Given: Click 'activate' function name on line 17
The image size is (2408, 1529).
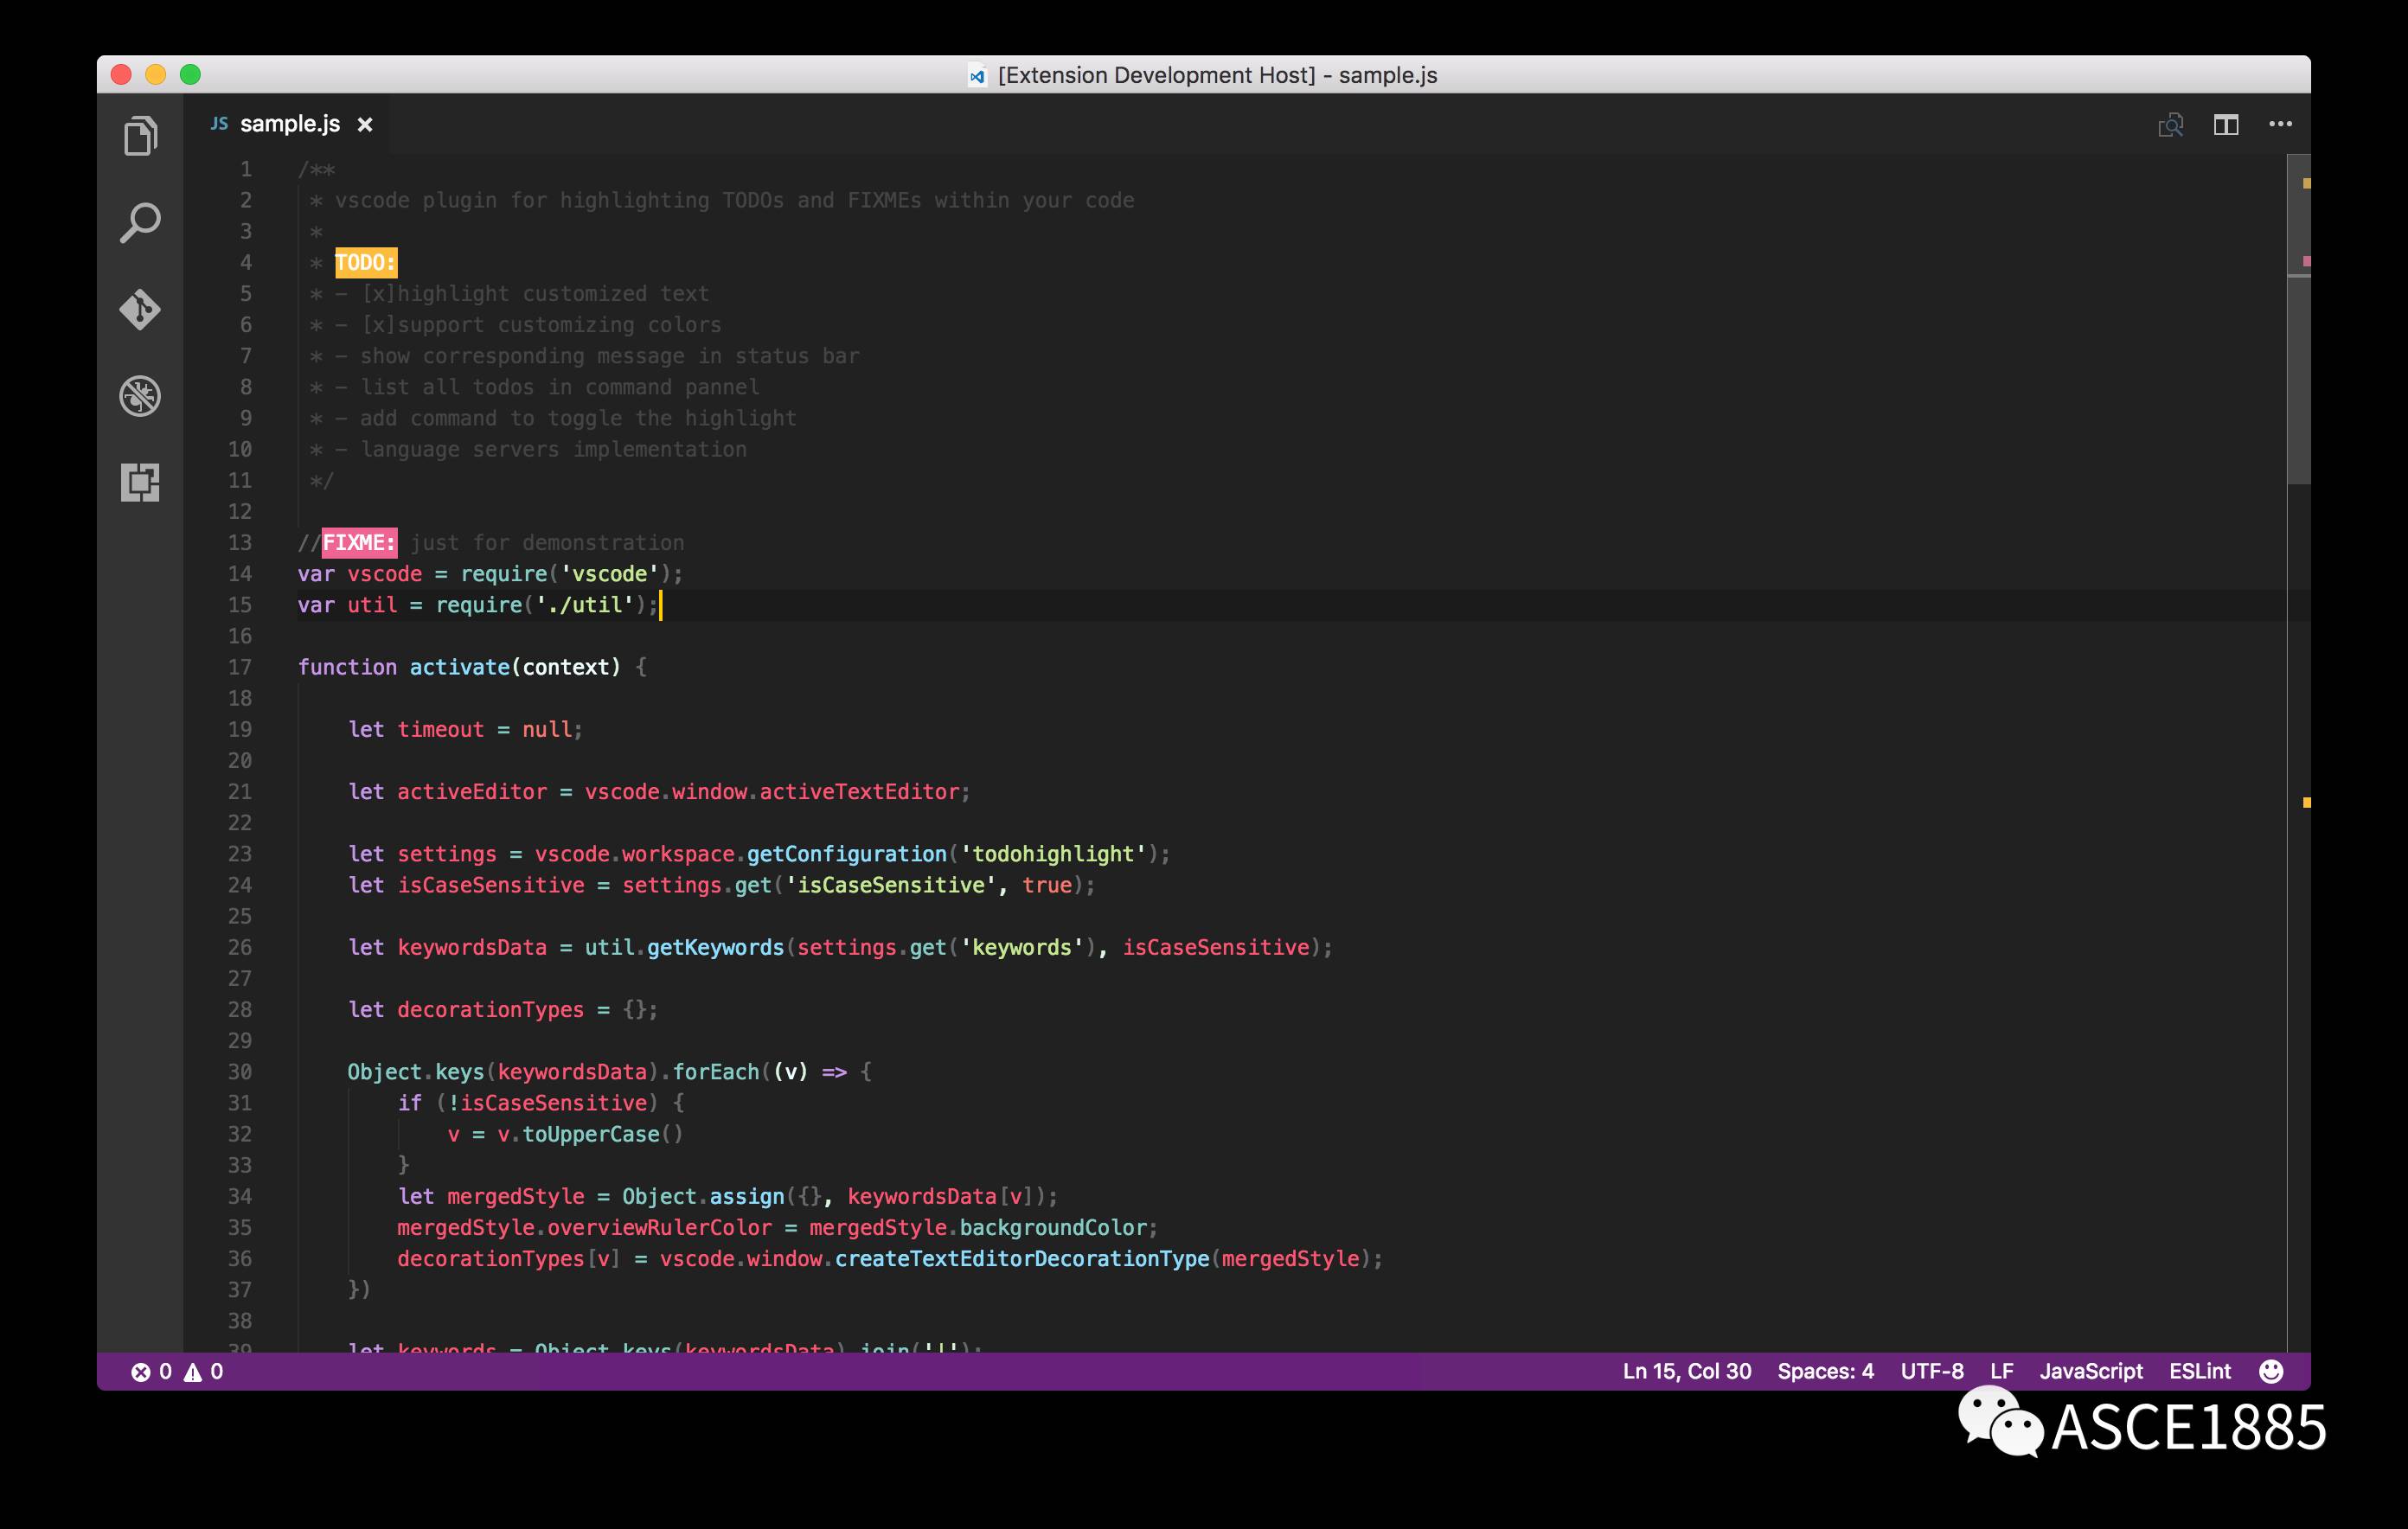Looking at the screenshot, I should [x=459, y=667].
